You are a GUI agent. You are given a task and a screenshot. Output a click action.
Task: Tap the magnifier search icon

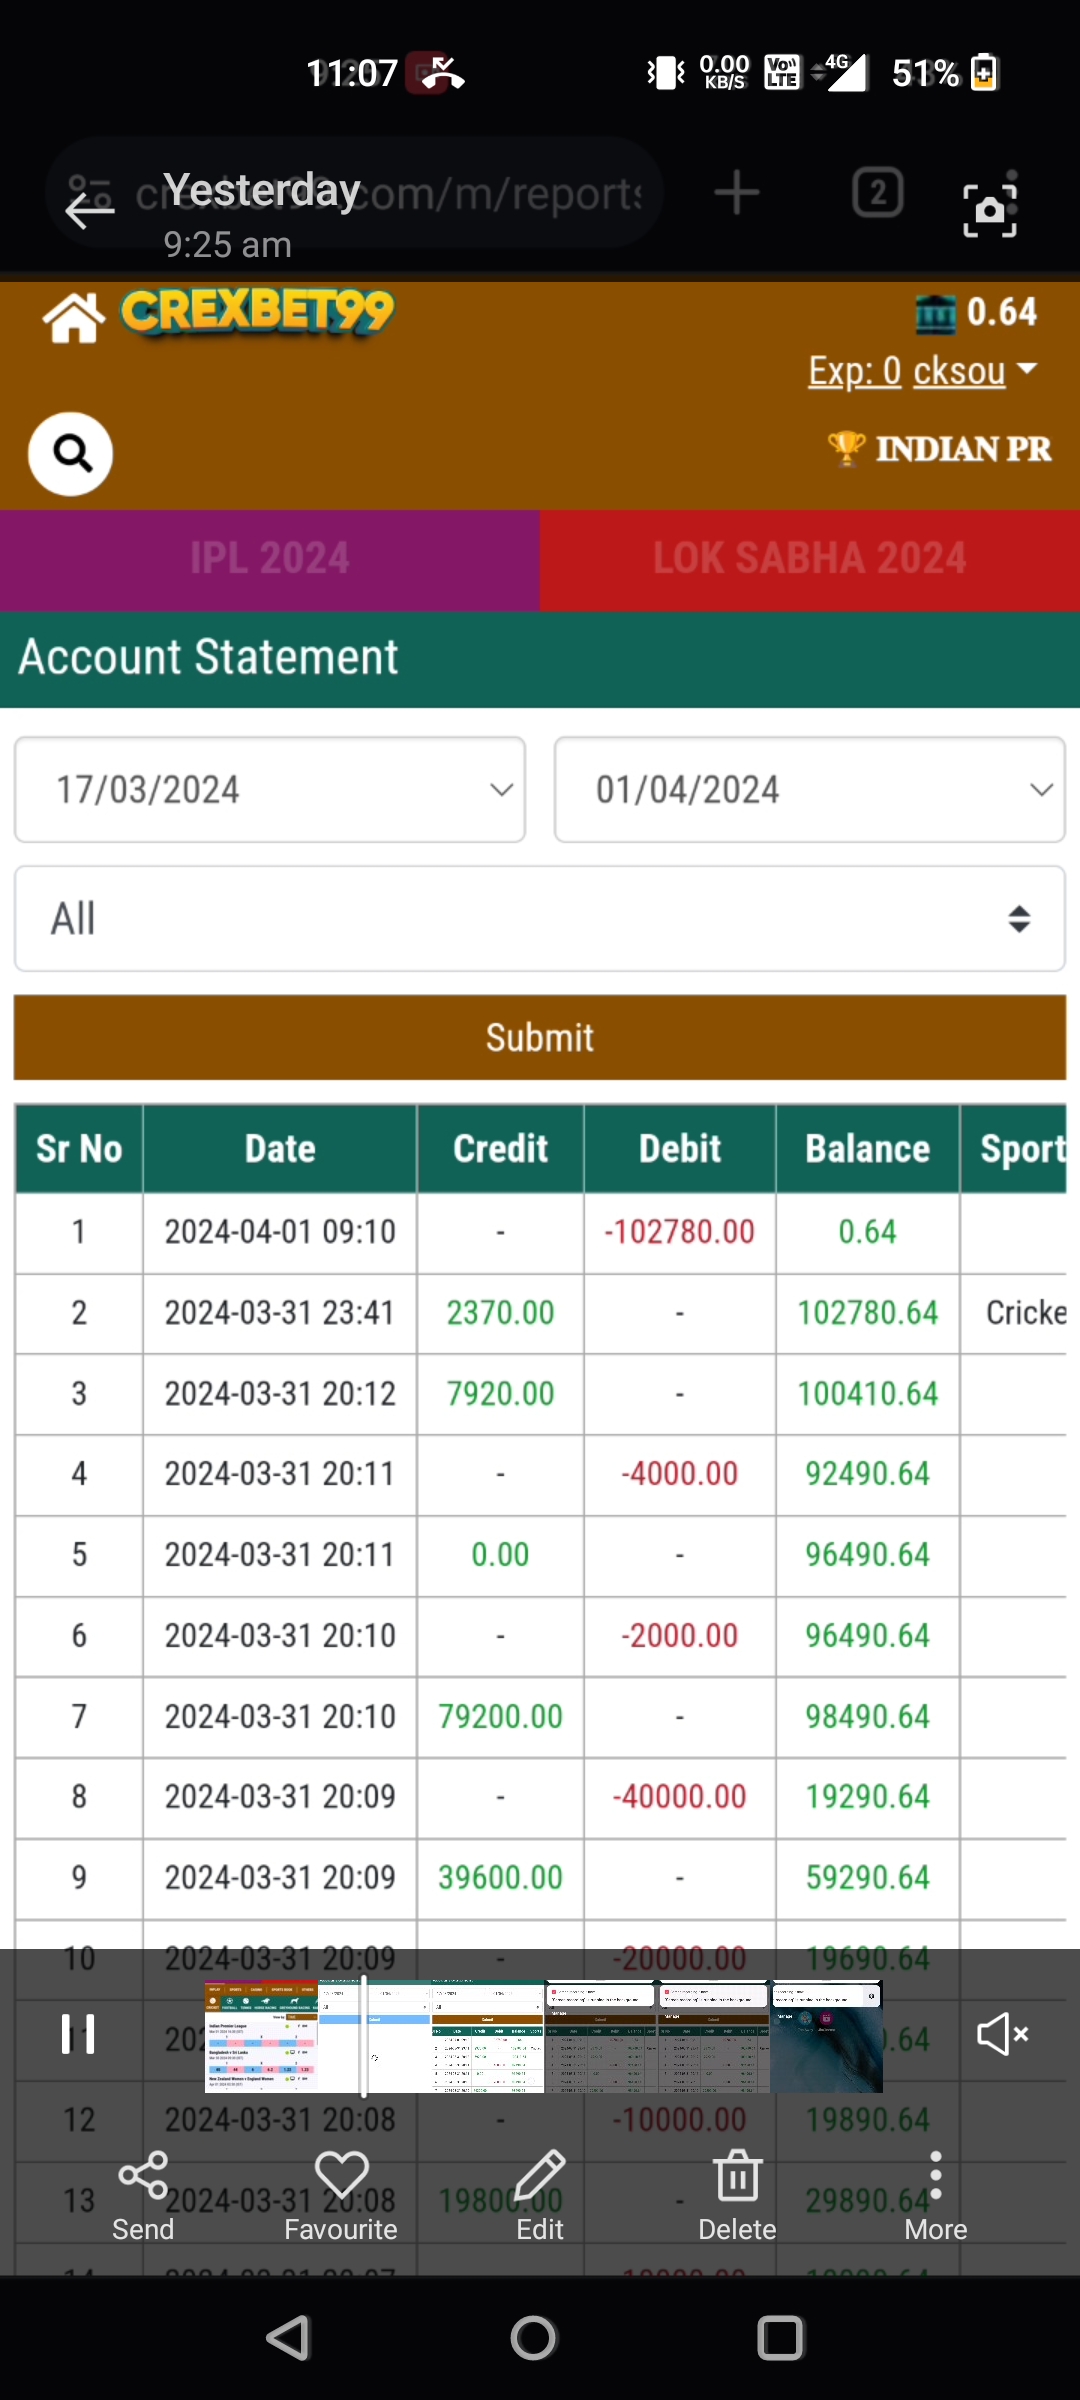pyautogui.click(x=71, y=454)
